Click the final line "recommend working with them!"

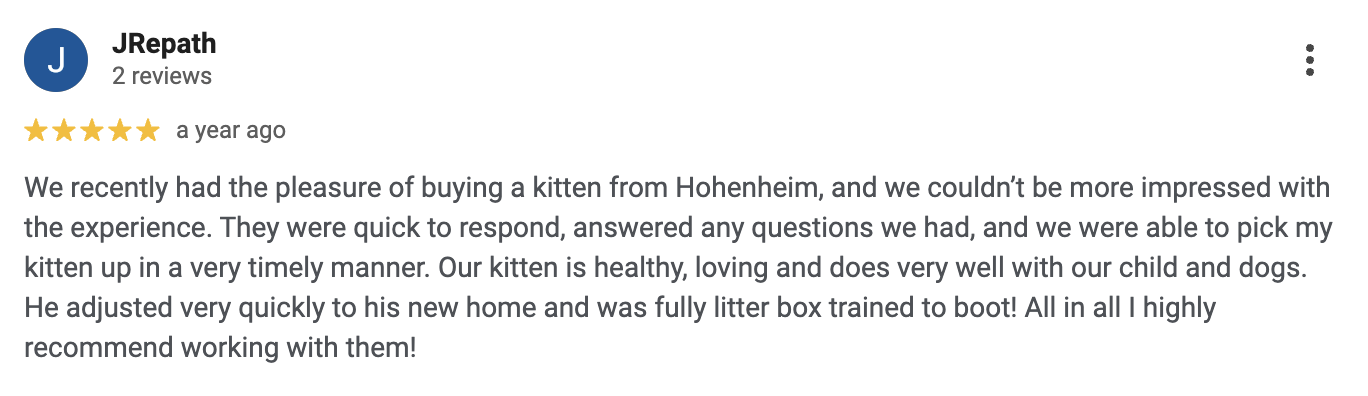pyautogui.click(x=220, y=348)
